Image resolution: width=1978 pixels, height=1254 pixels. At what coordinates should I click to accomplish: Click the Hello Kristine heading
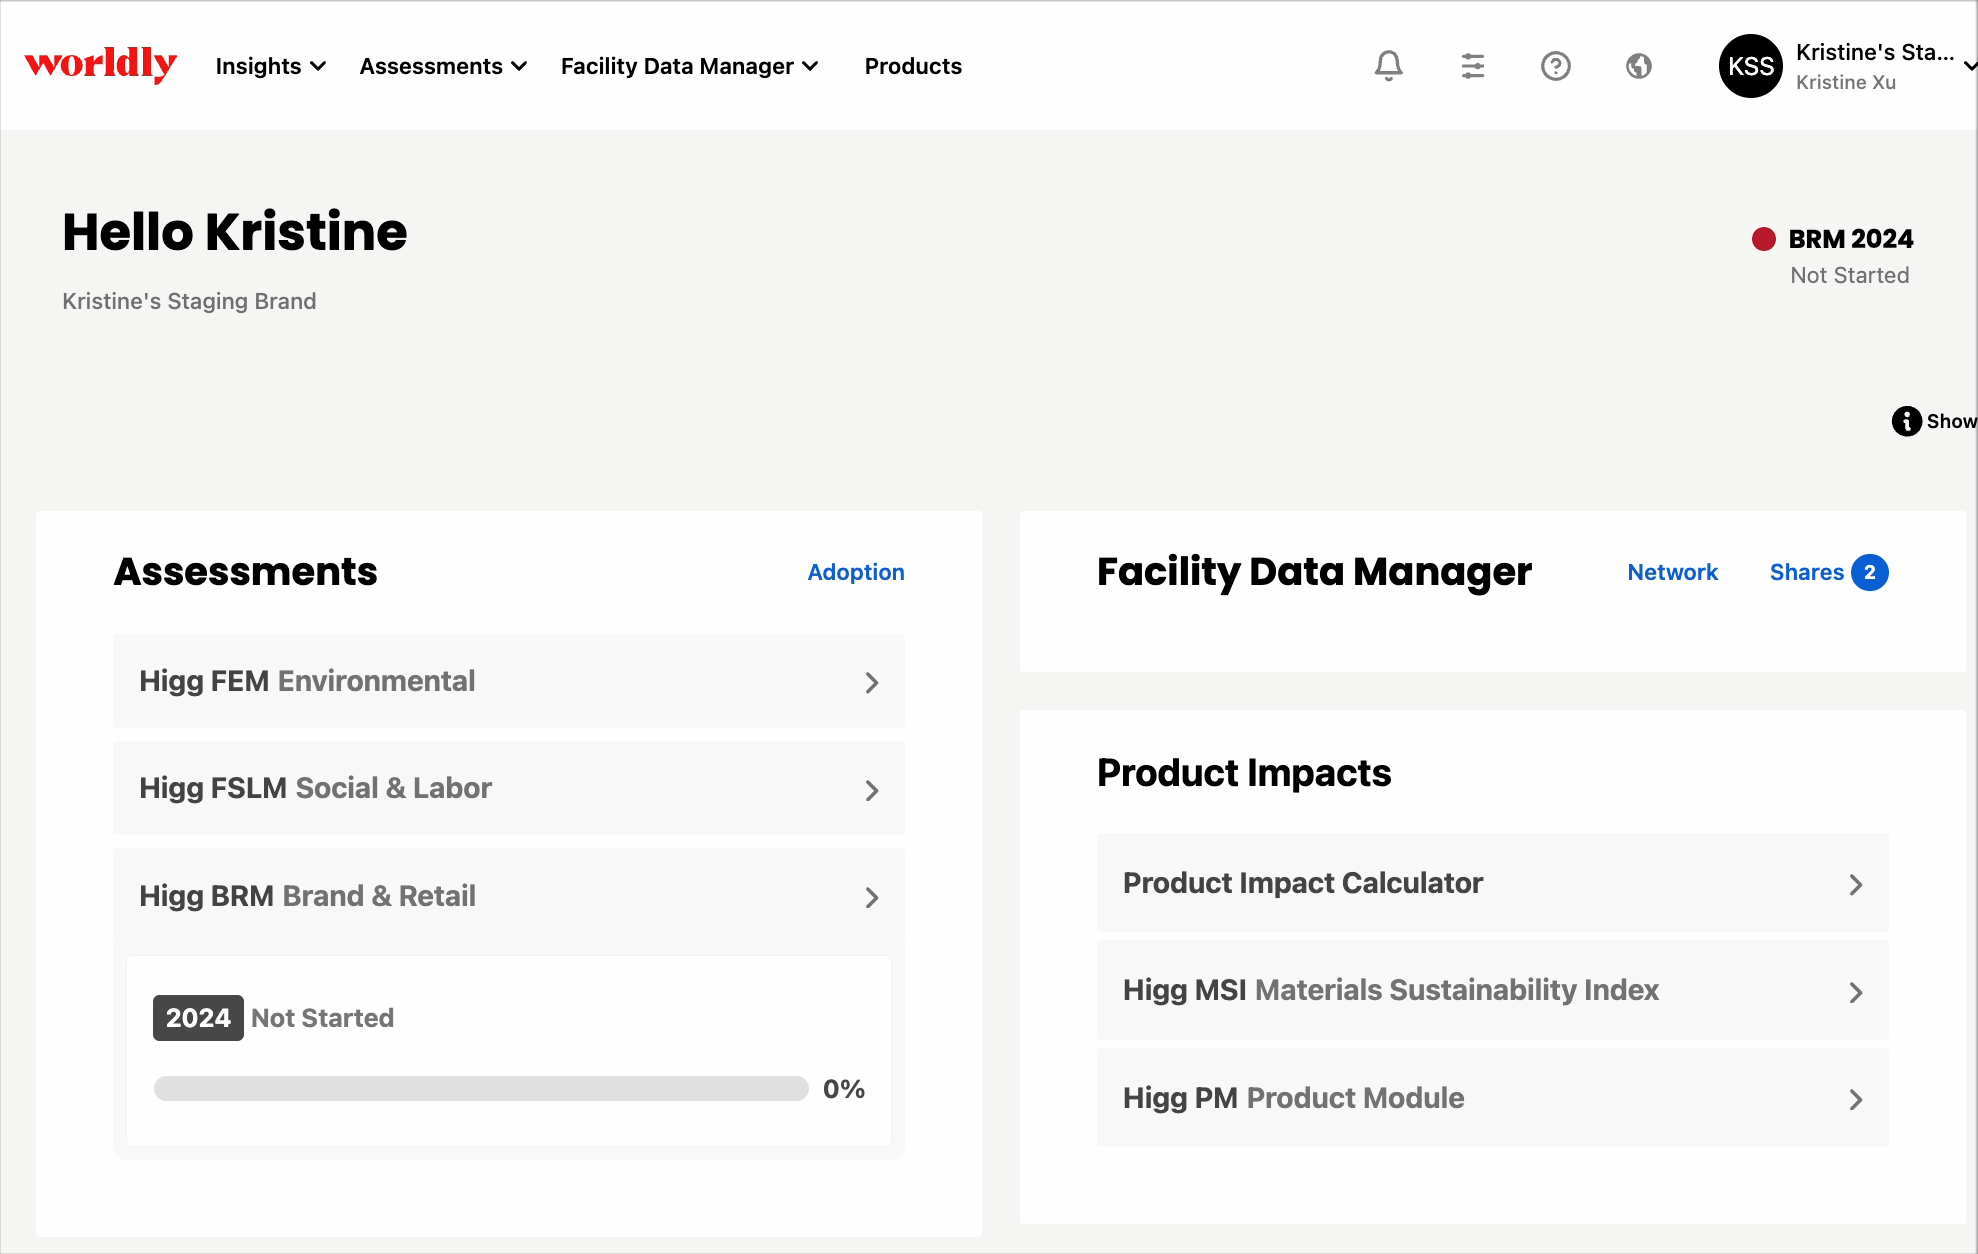click(235, 232)
